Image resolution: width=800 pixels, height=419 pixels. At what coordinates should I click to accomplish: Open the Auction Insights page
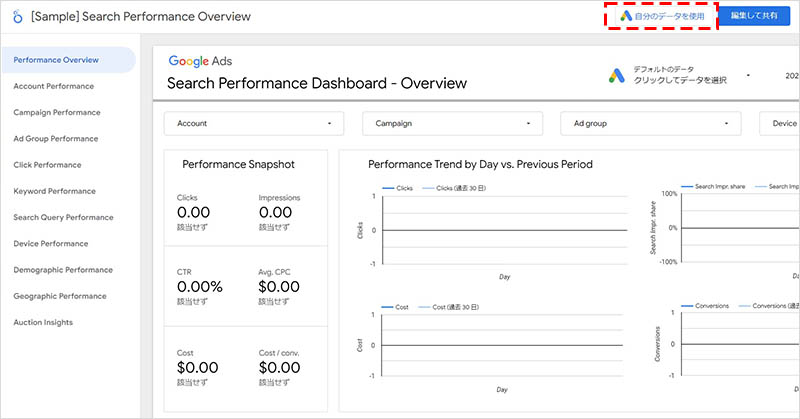tap(43, 322)
